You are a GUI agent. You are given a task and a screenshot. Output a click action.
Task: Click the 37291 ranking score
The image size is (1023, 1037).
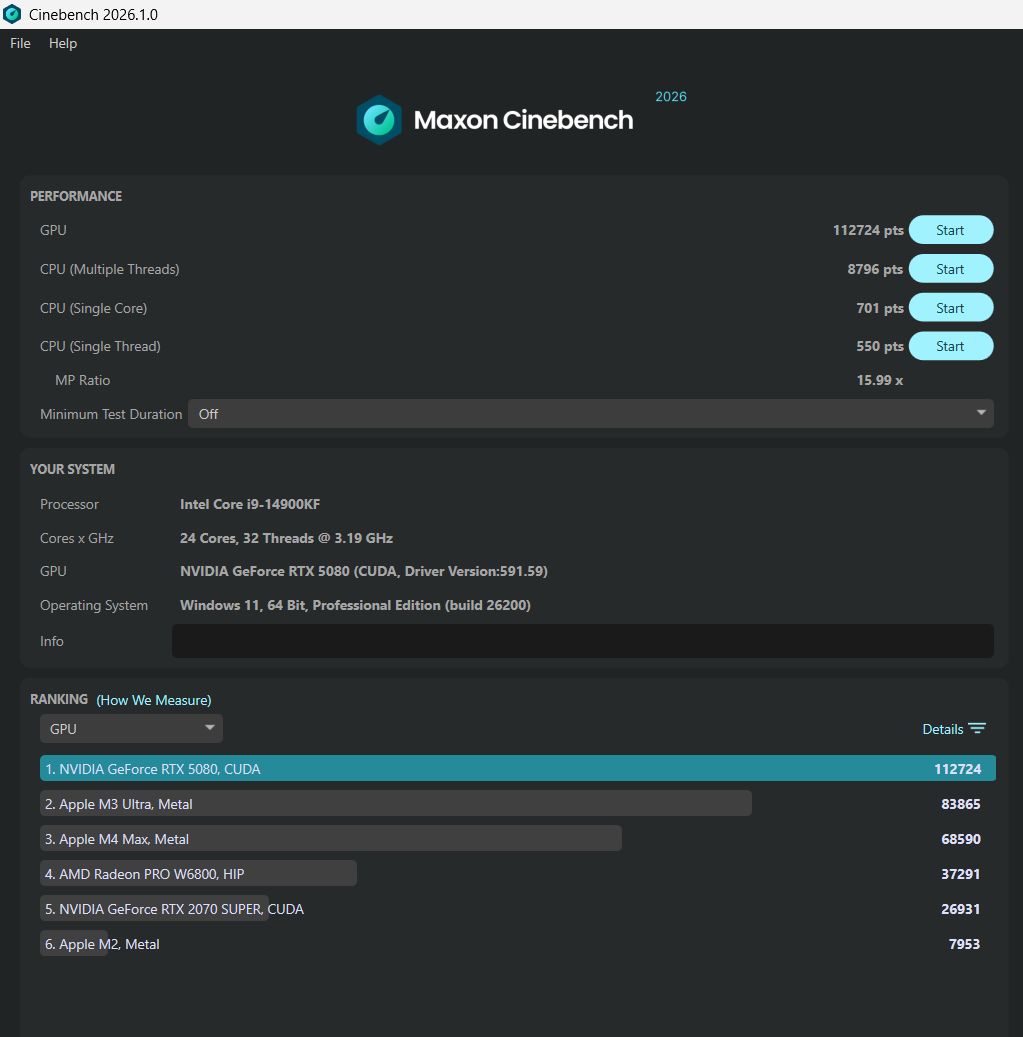click(960, 874)
